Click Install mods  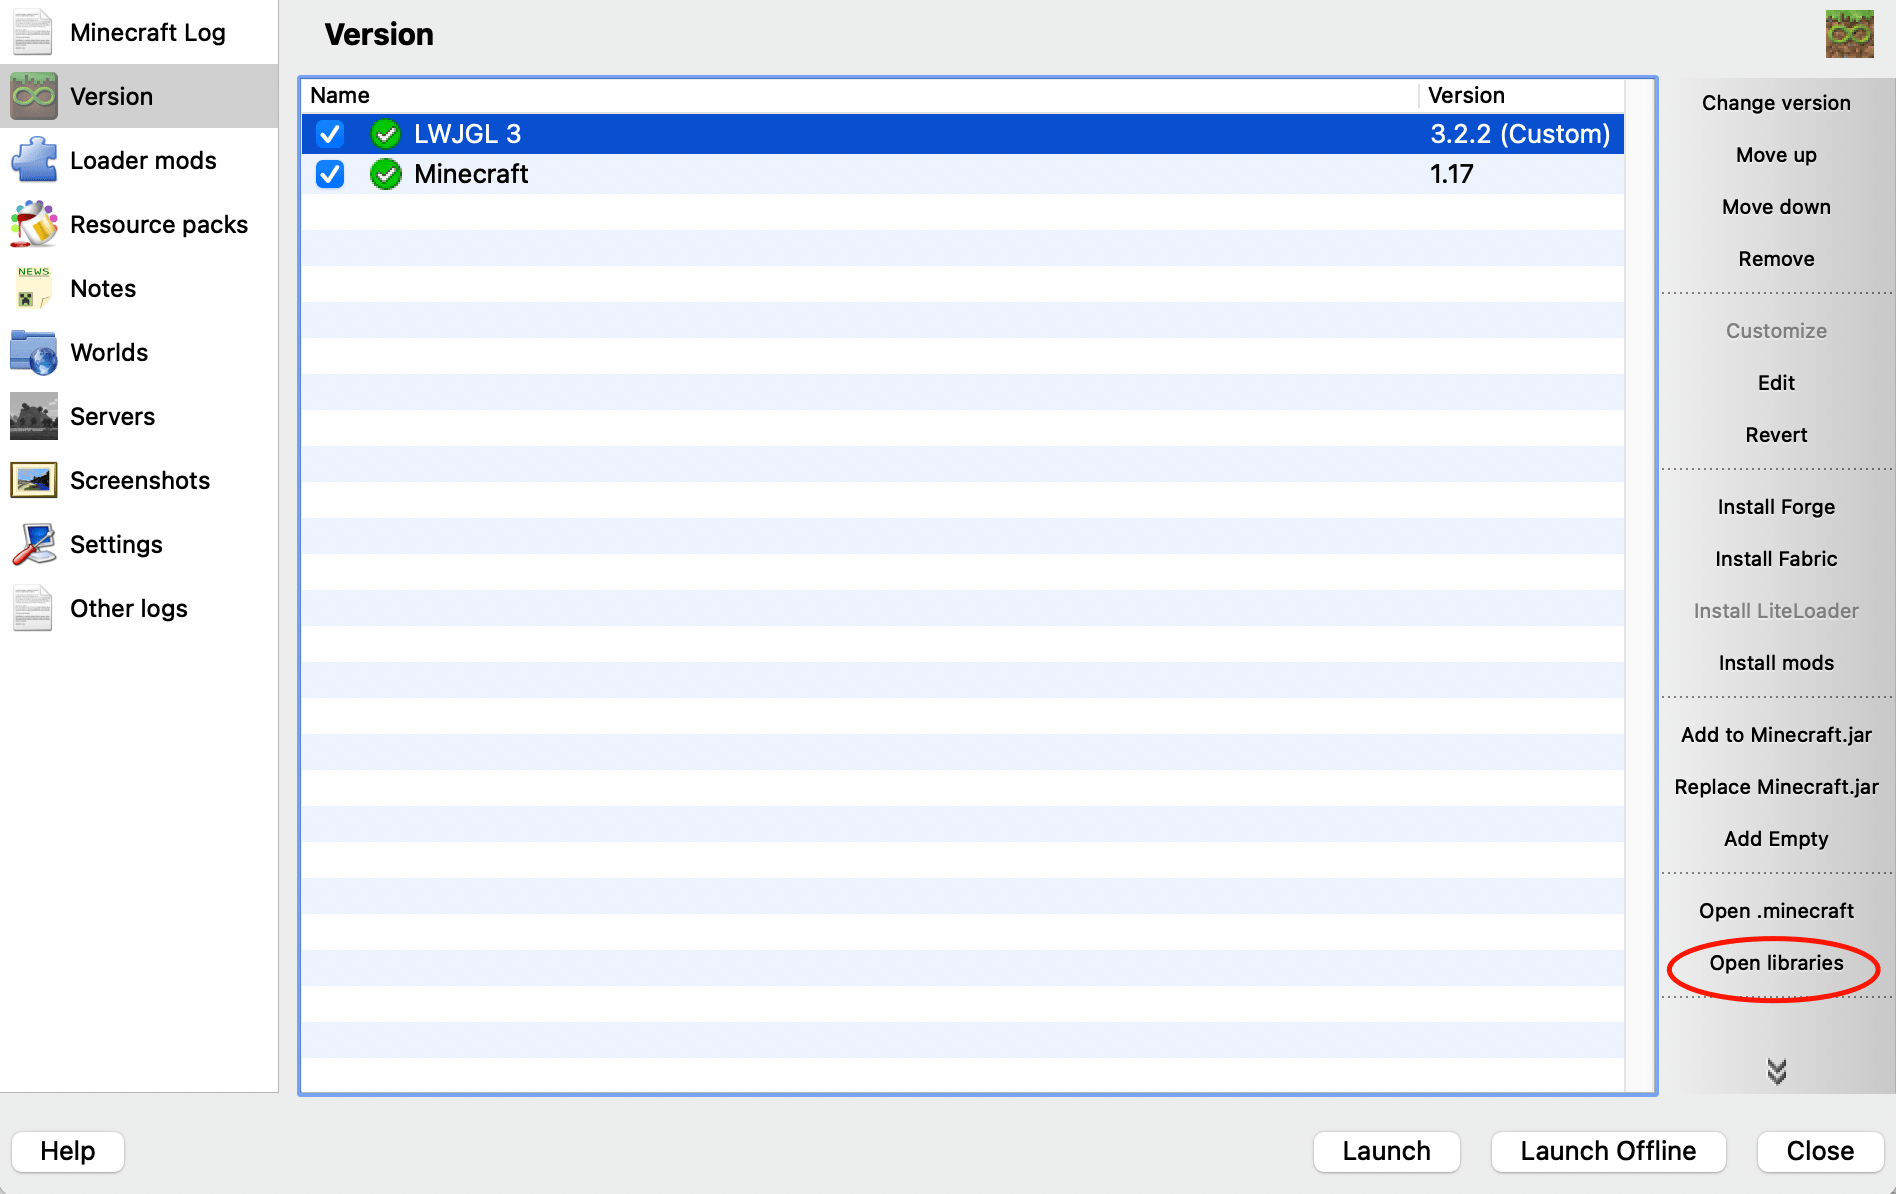(x=1776, y=663)
